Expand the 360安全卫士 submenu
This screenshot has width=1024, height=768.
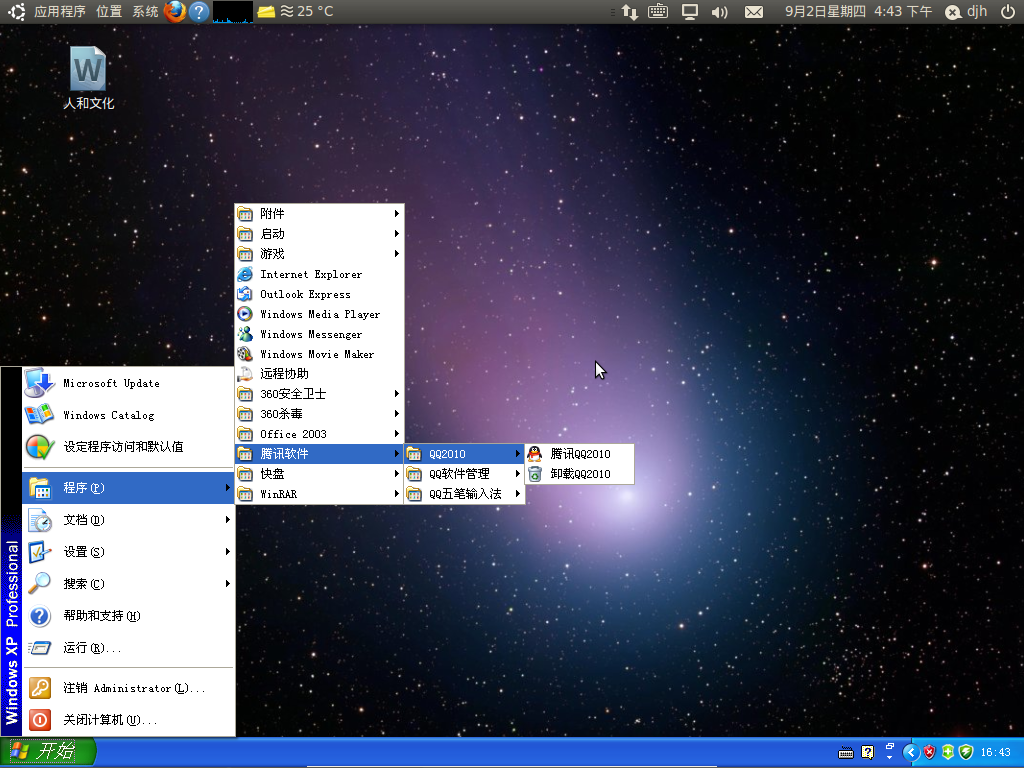319,394
